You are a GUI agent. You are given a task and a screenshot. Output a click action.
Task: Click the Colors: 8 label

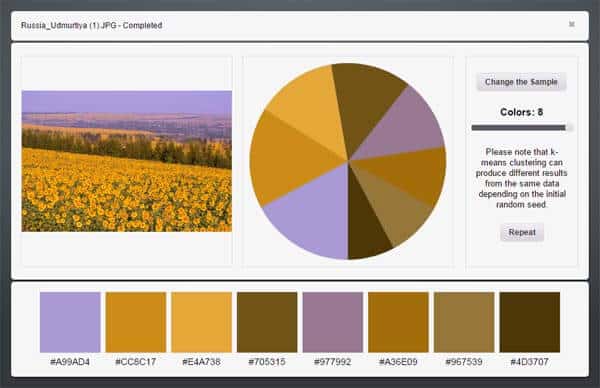522,112
